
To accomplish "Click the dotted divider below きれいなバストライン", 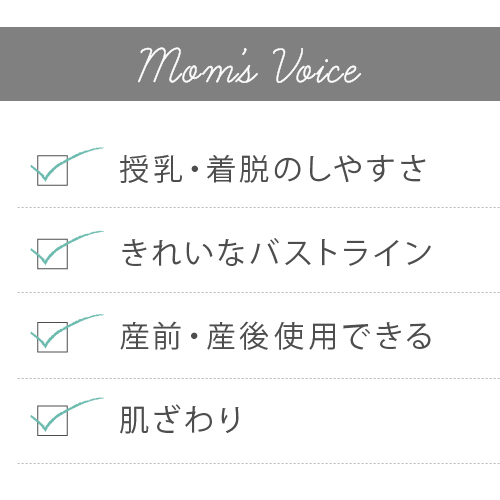I will tap(258, 292).
